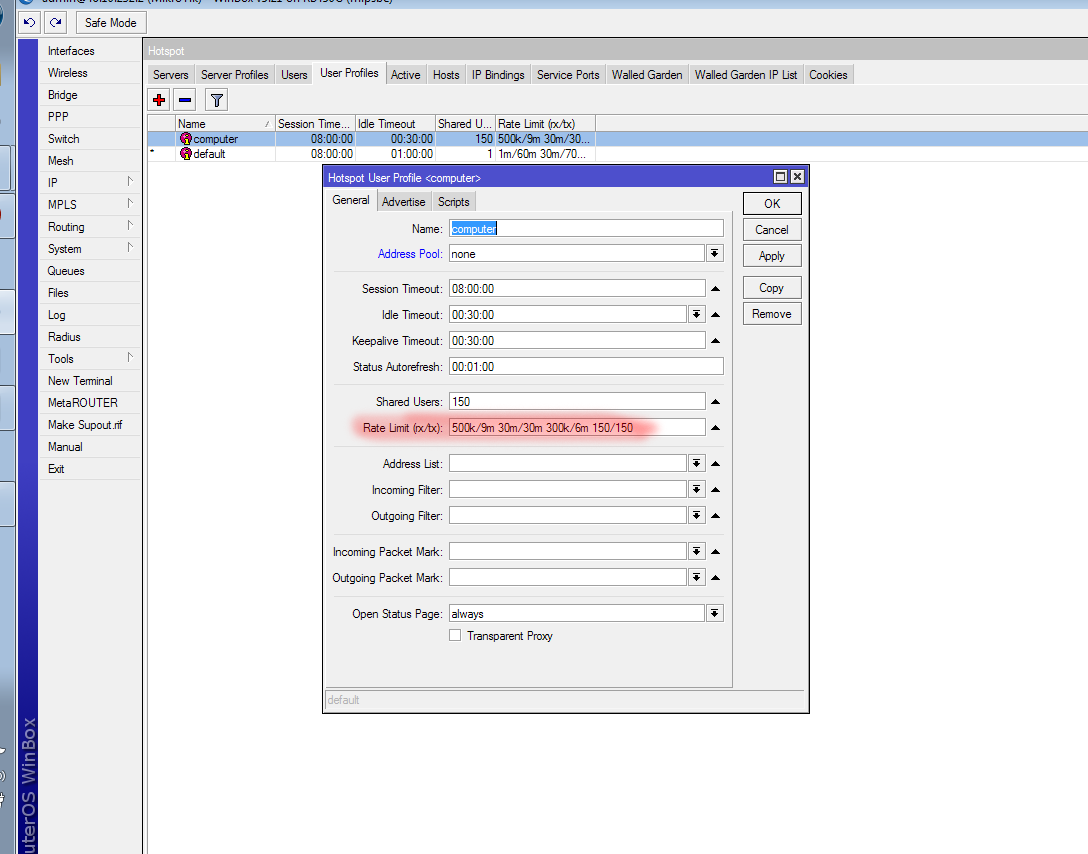Click the undo arrow icon
1088x854 pixels.
30,22
